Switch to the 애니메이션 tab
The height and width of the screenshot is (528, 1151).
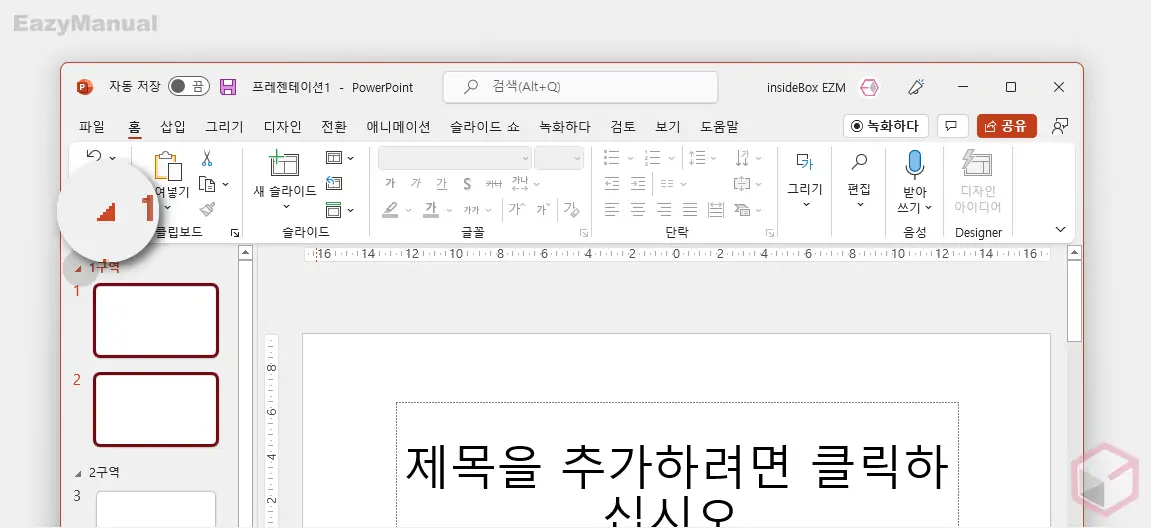click(x=399, y=126)
